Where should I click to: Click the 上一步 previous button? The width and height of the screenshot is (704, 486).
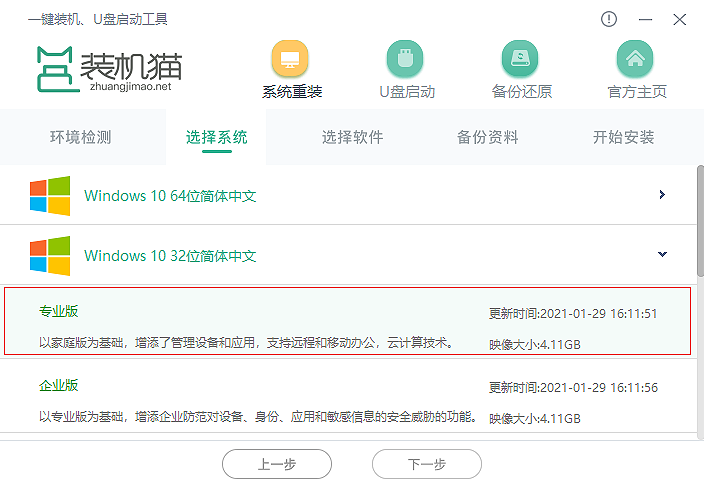pos(276,464)
